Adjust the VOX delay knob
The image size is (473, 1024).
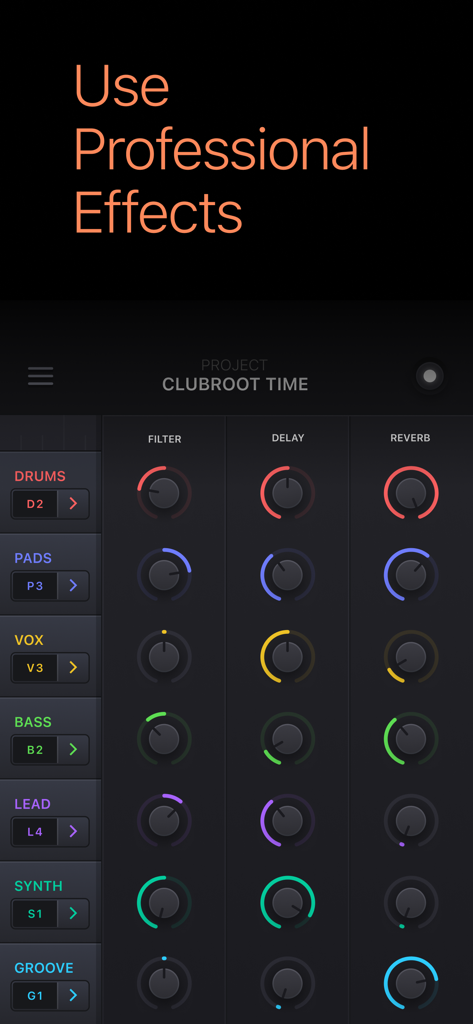click(287, 657)
